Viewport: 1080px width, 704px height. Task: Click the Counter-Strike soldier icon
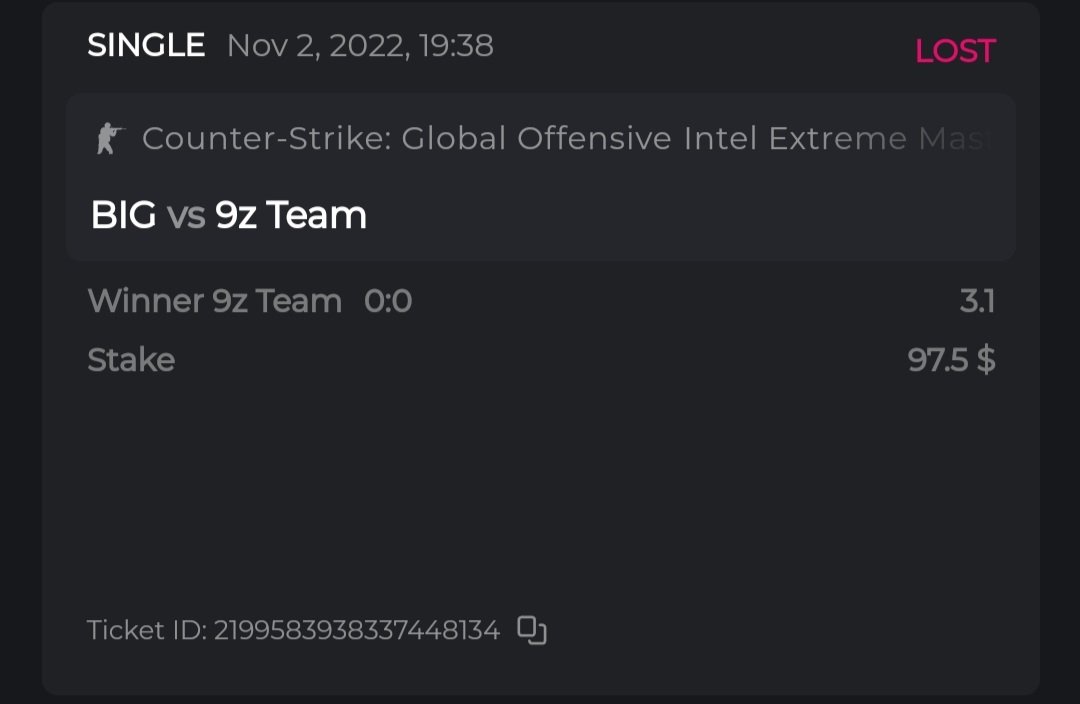(x=107, y=138)
